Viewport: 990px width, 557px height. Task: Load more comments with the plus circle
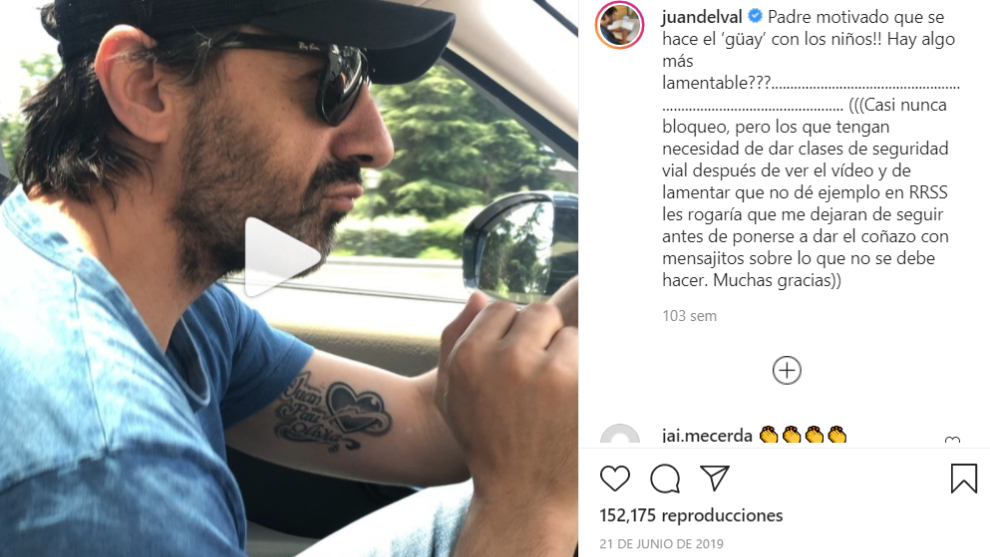[787, 370]
